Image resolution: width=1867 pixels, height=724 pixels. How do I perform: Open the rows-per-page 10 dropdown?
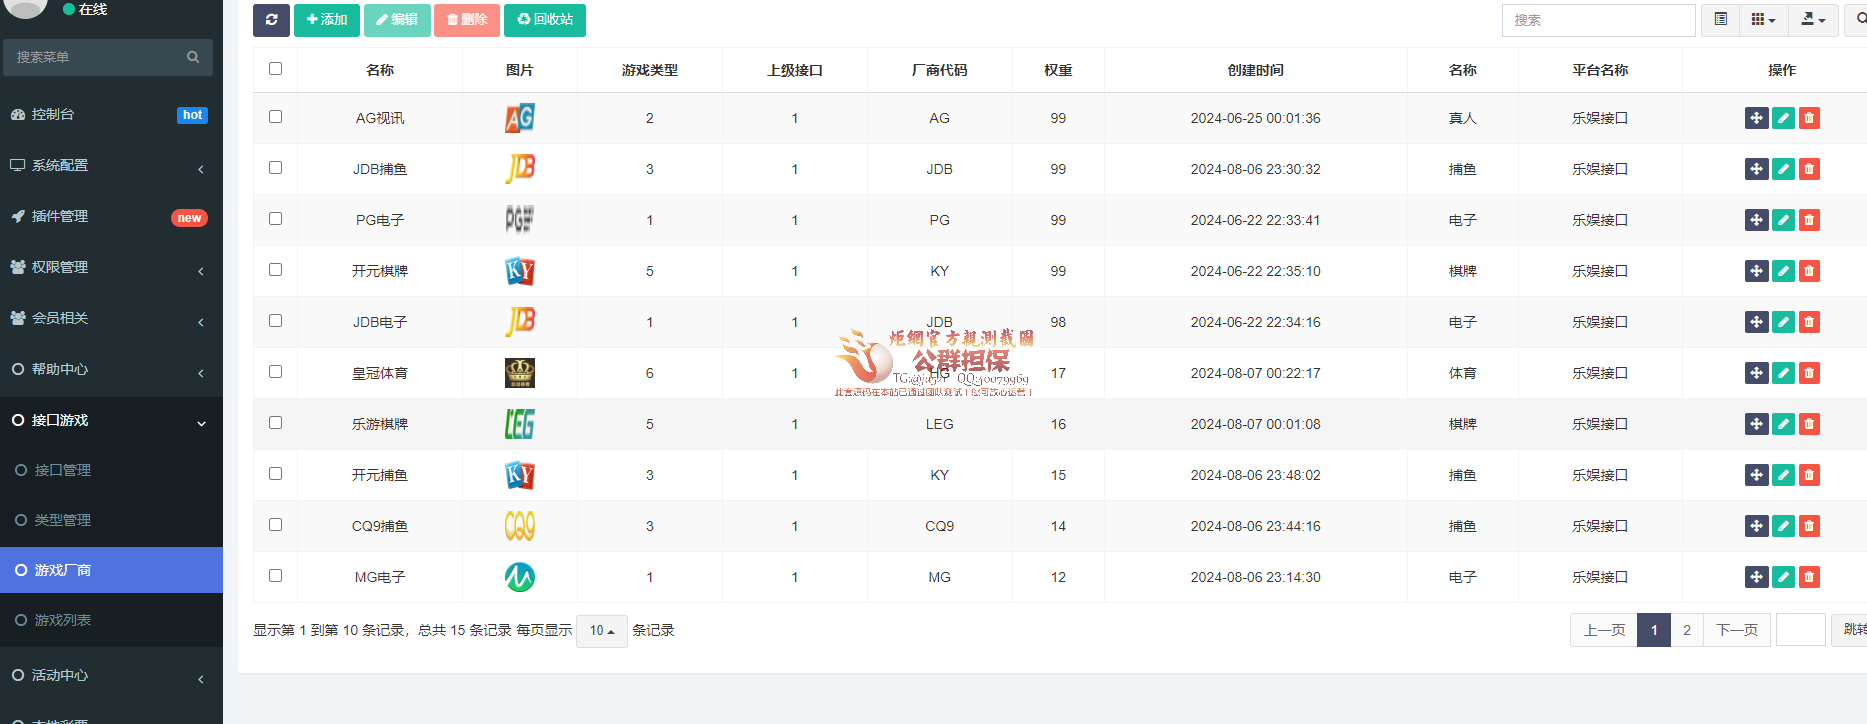click(x=601, y=631)
